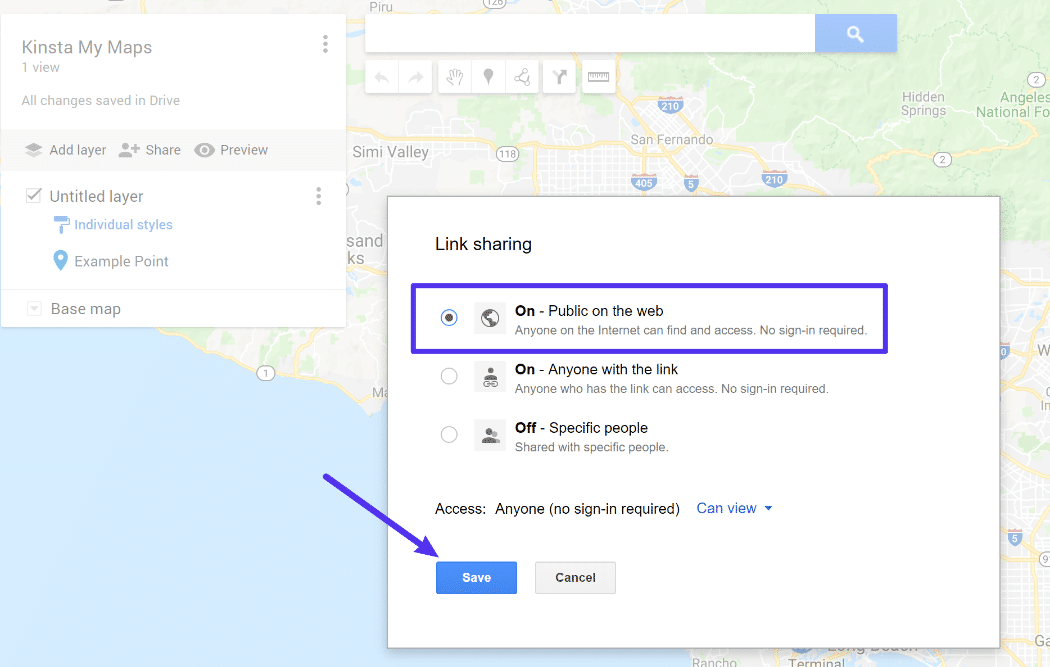Screen dimensions: 1050x667
Task: Select the Add marker tool
Action: [489, 78]
